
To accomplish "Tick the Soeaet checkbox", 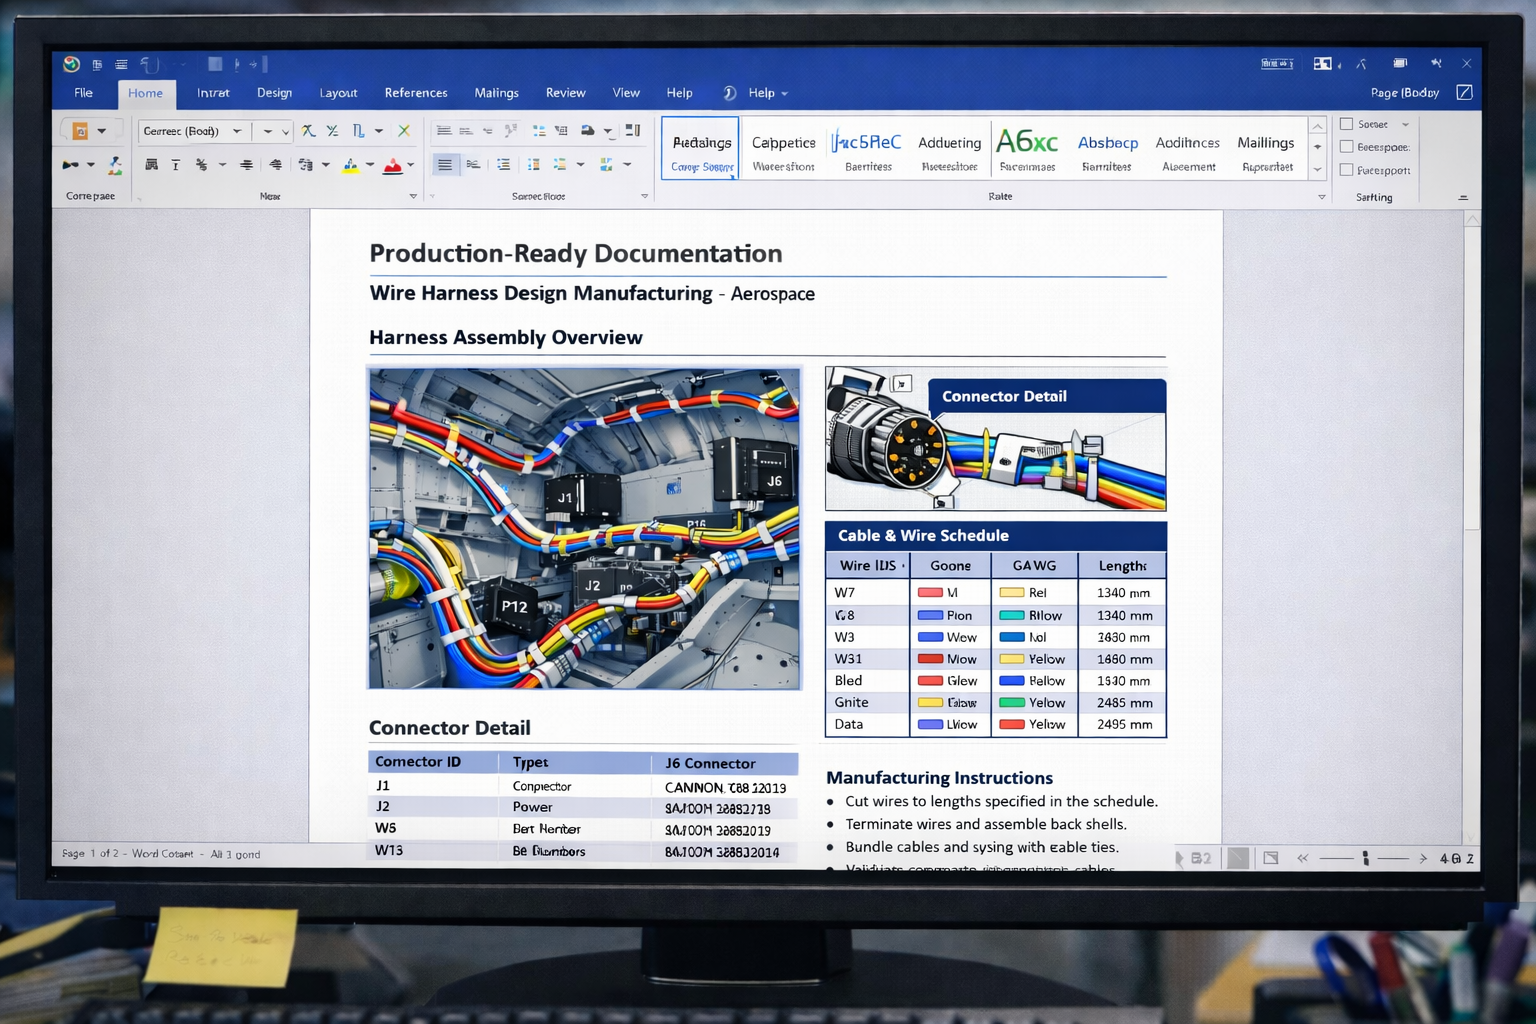I will pyautogui.click(x=1346, y=124).
